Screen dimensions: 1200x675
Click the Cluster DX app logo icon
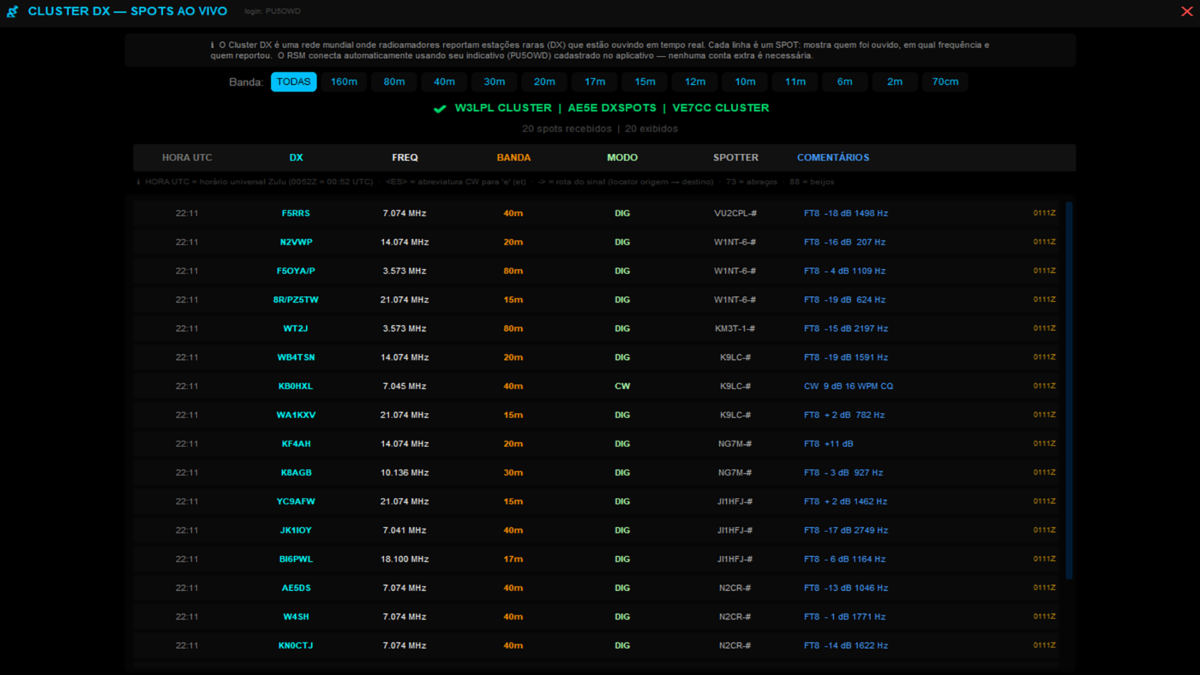click(x=13, y=12)
